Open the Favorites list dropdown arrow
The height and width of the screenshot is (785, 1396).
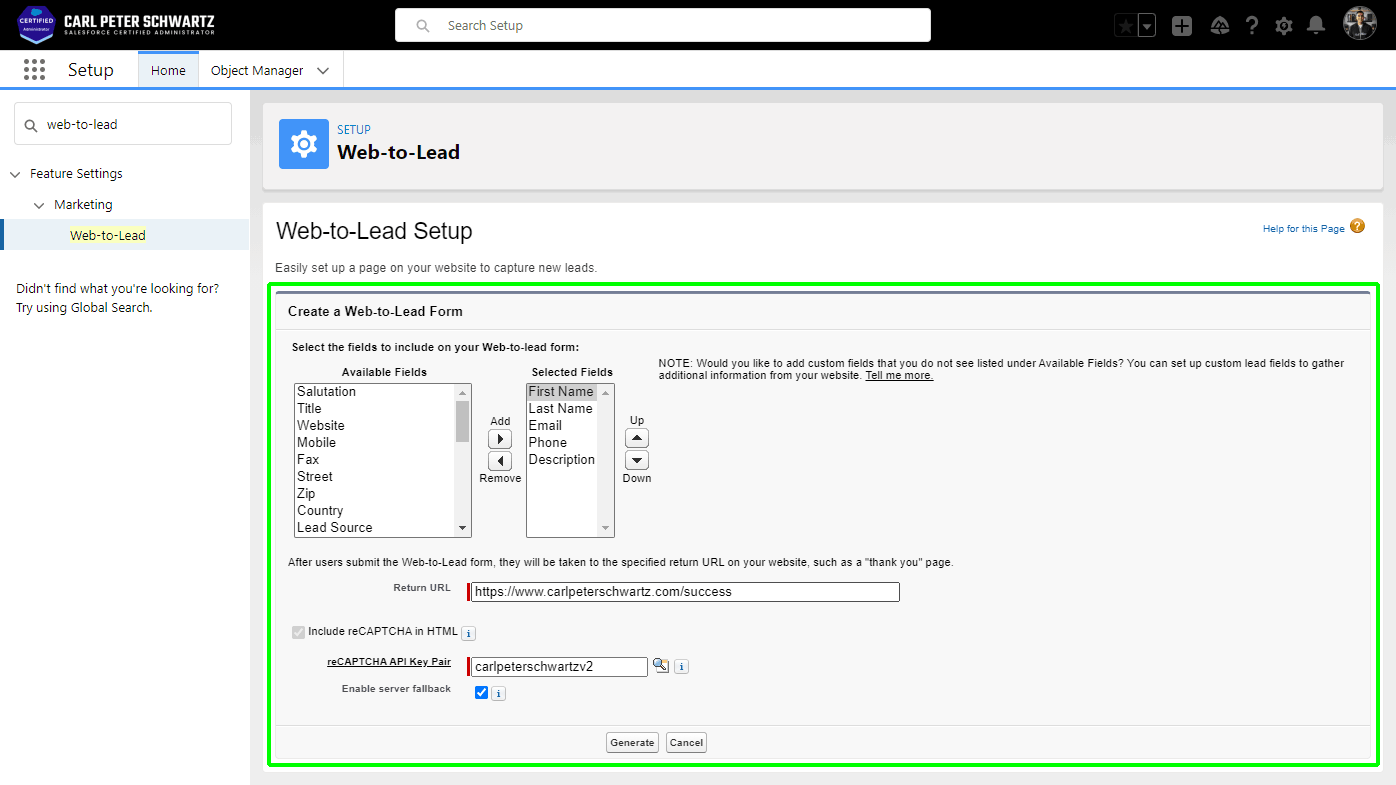pos(1147,26)
